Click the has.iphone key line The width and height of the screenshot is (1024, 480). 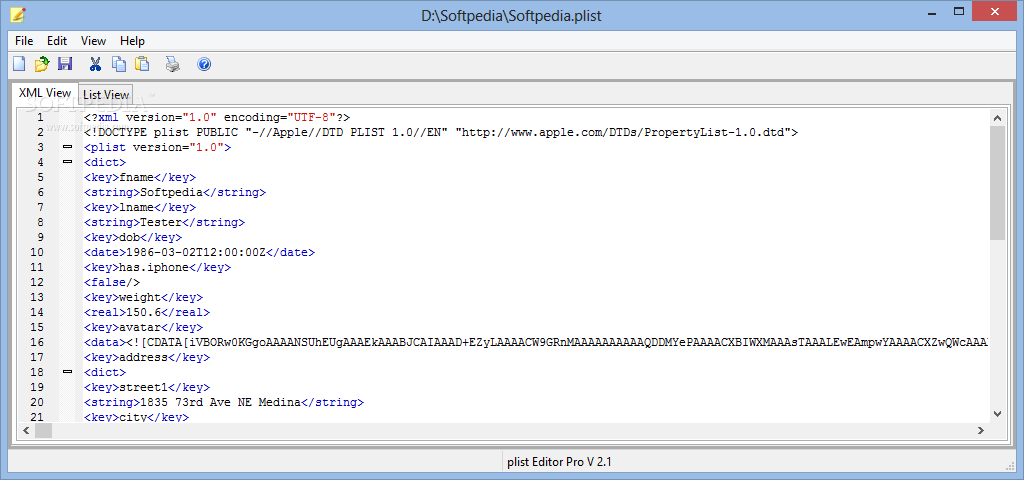pos(157,267)
